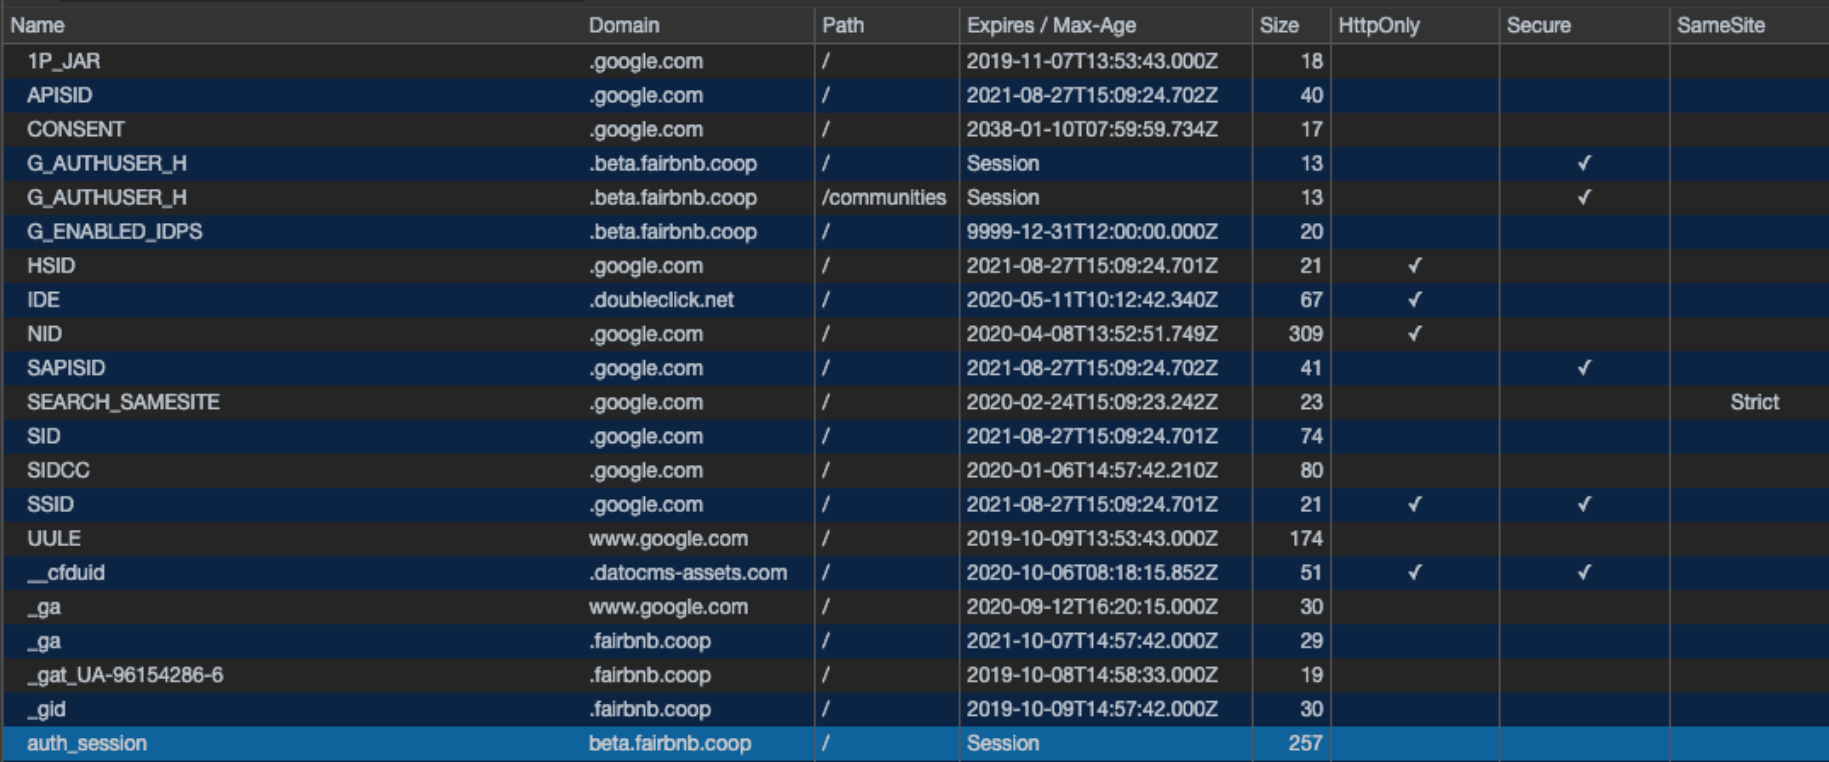Click expiry 2020-05-11T10:12:42.340Z
This screenshot has width=1829, height=762.
[1092, 300]
